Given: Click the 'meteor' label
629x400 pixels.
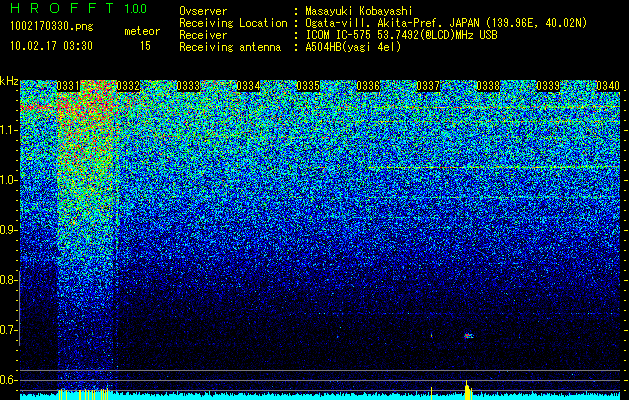Looking at the screenshot, I should (x=142, y=31).
